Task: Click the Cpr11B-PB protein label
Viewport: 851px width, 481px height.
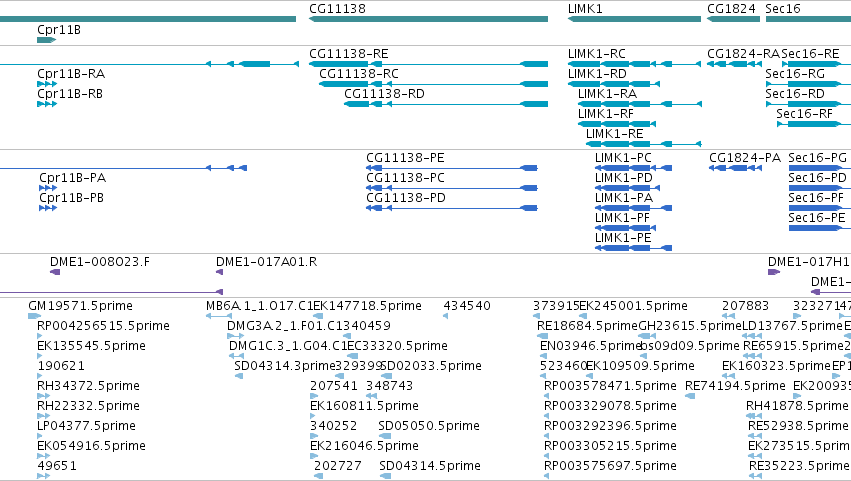Action: (x=71, y=198)
